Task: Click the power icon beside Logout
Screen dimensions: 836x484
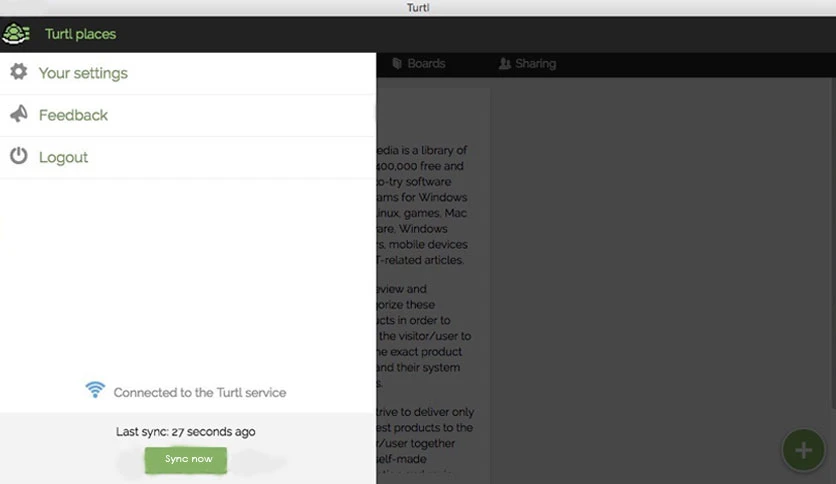Action: [x=19, y=156]
